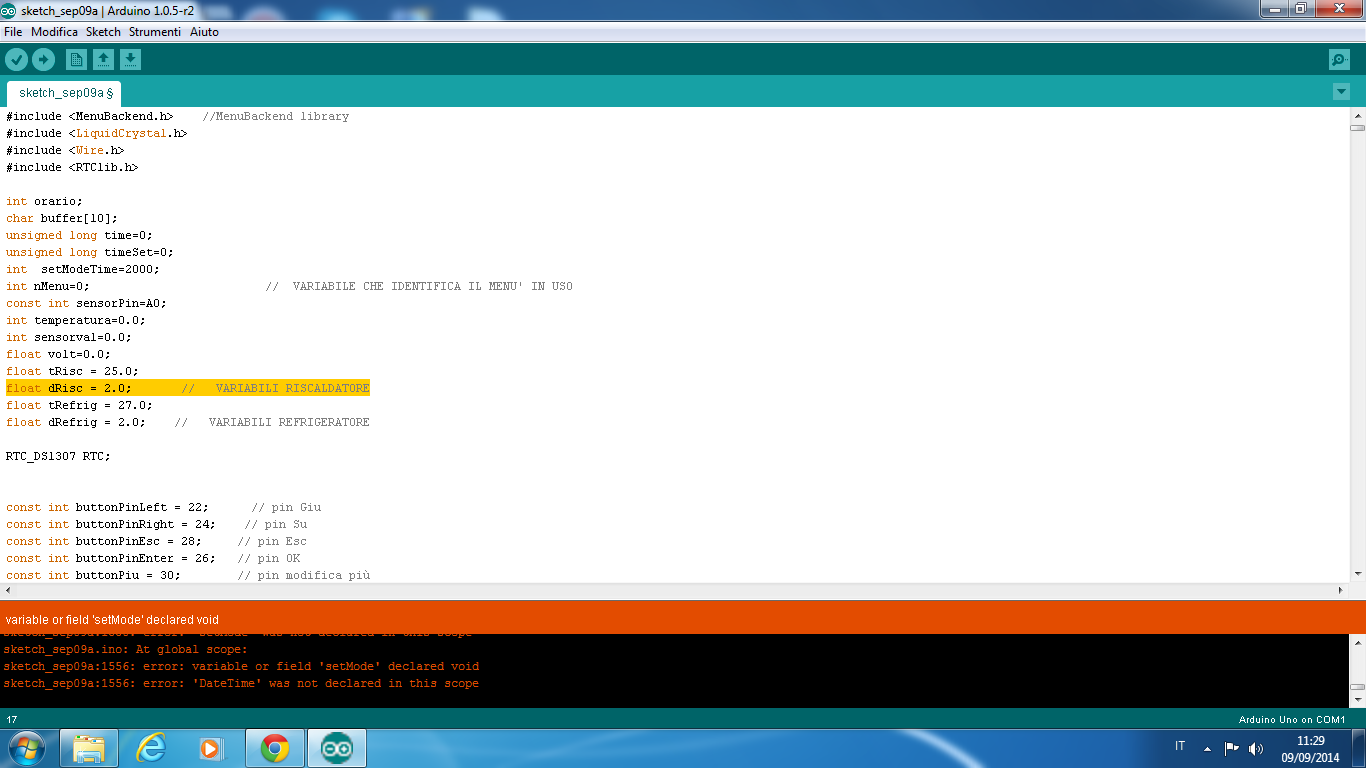Click orange error message bar text
1366x768 pixels.
click(x=112, y=620)
